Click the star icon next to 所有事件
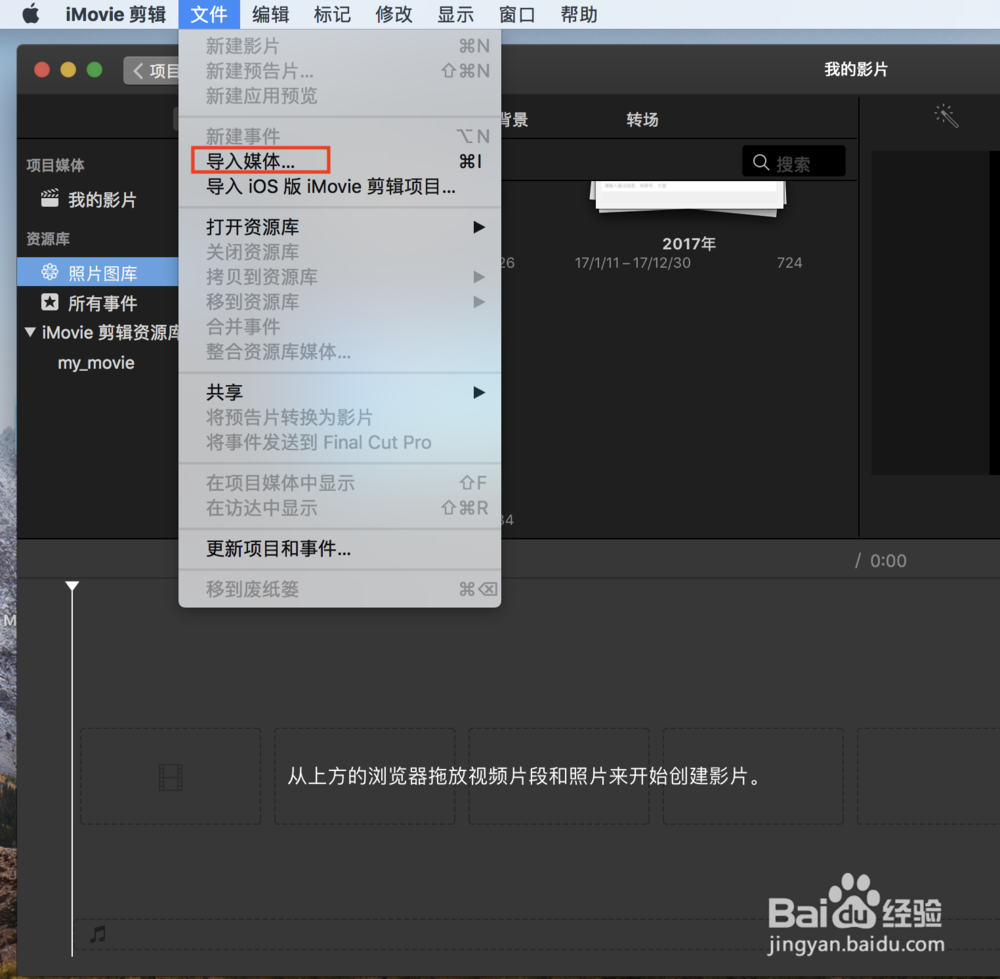The width and height of the screenshot is (1000, 979). [x=50, y=302]
